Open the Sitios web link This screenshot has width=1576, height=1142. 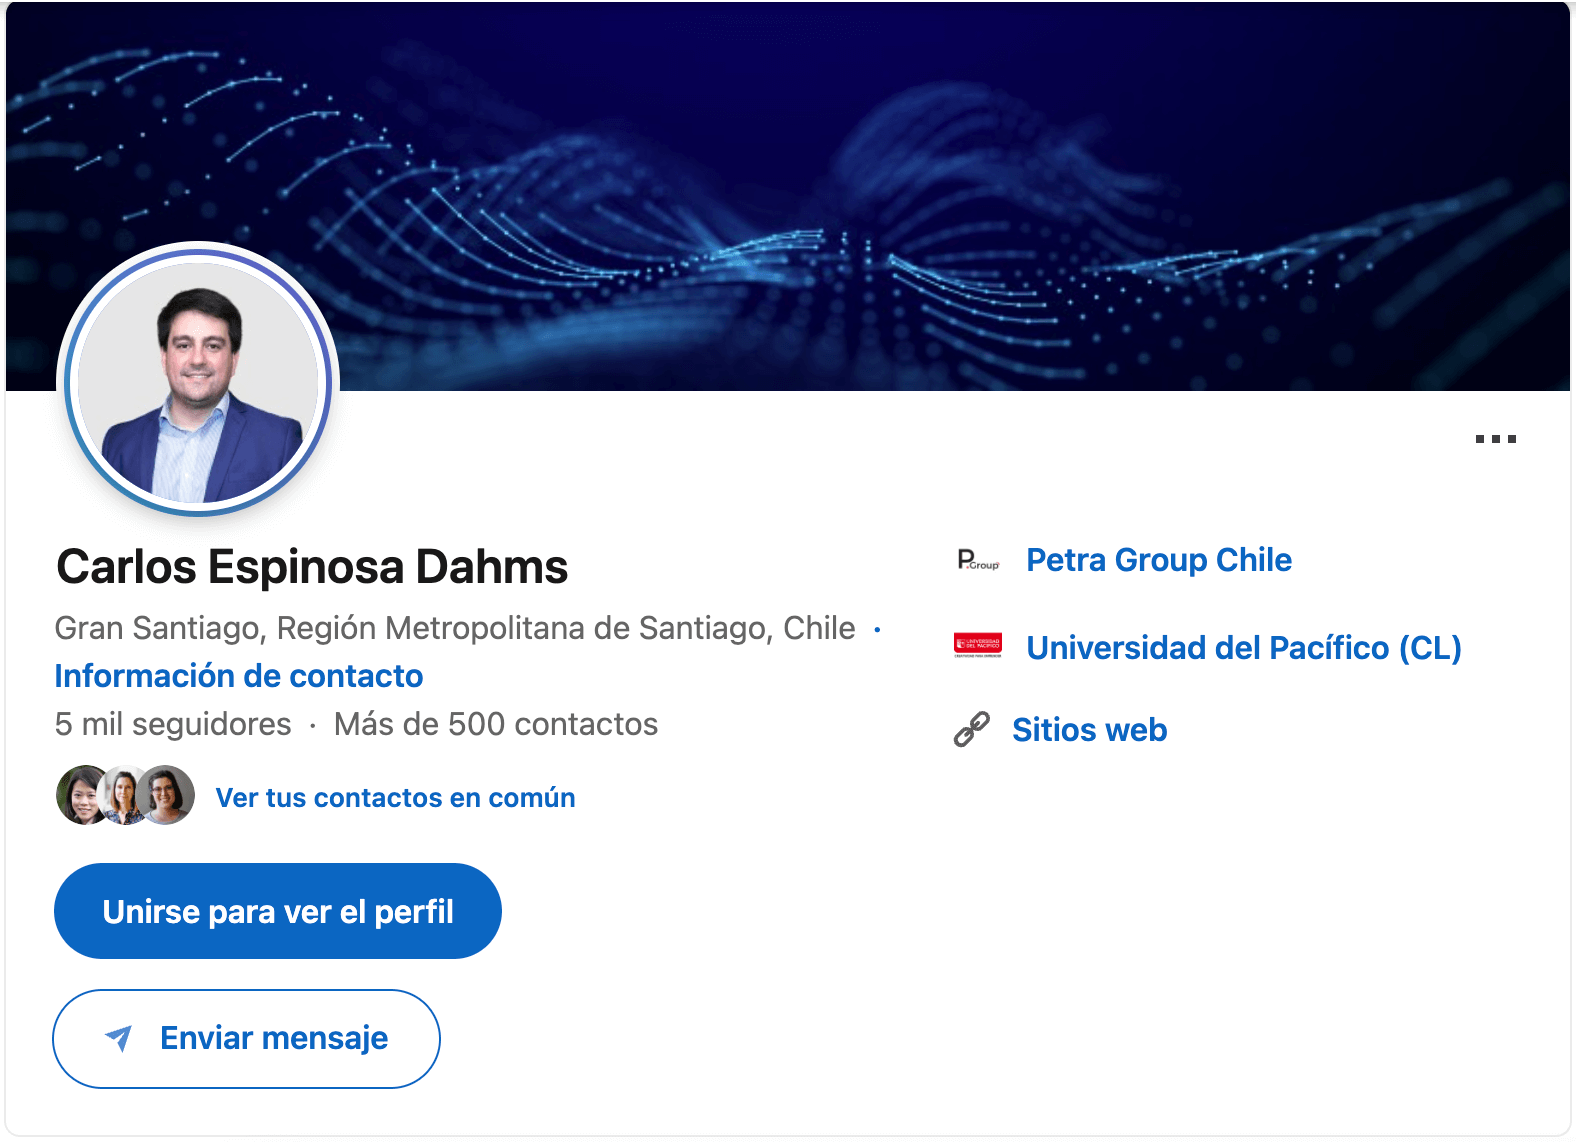(x=1089, y=730)
